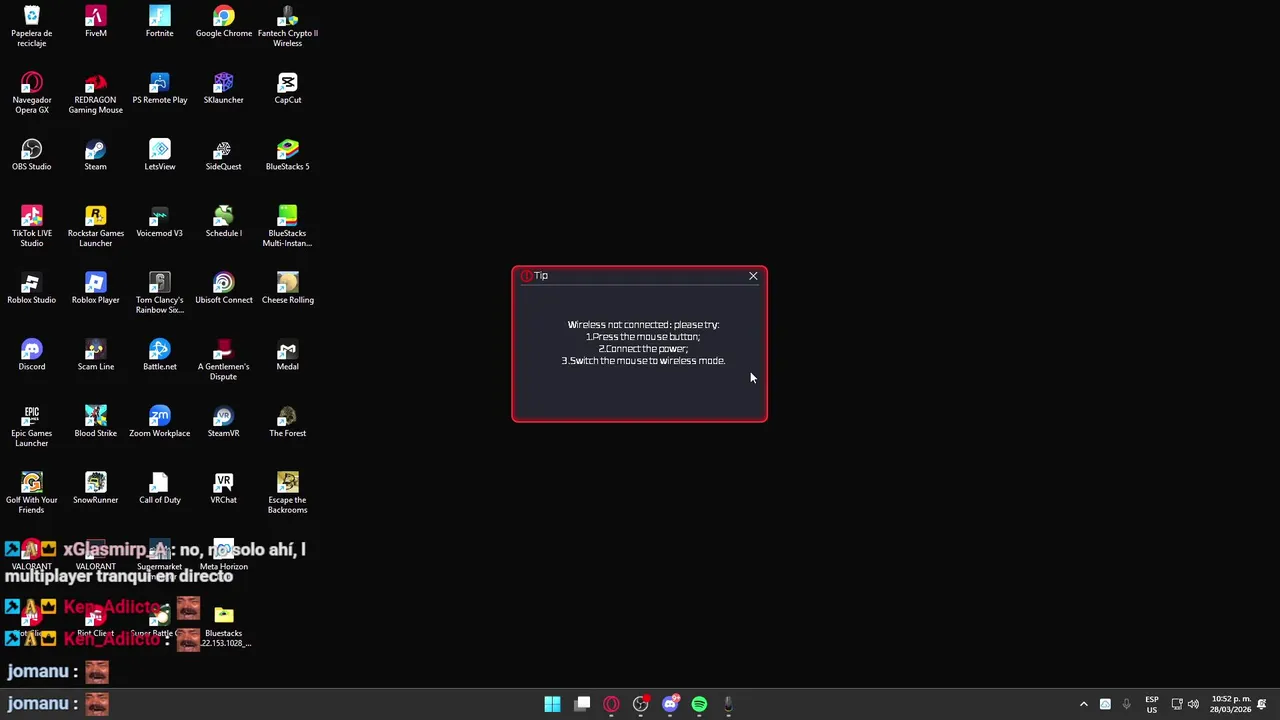
Task: Select the Zoom Workplace desktop icon
Action: click(x=159, y=421)
